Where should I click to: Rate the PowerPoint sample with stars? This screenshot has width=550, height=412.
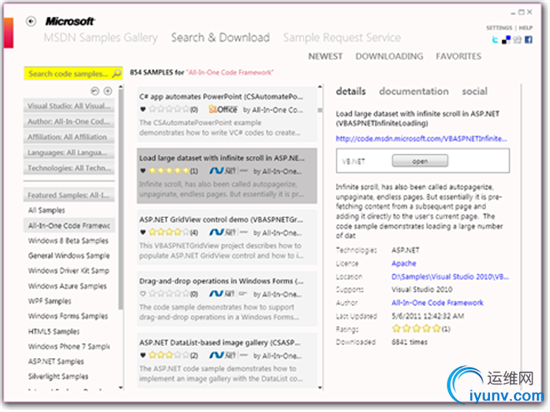click(169, 109)
